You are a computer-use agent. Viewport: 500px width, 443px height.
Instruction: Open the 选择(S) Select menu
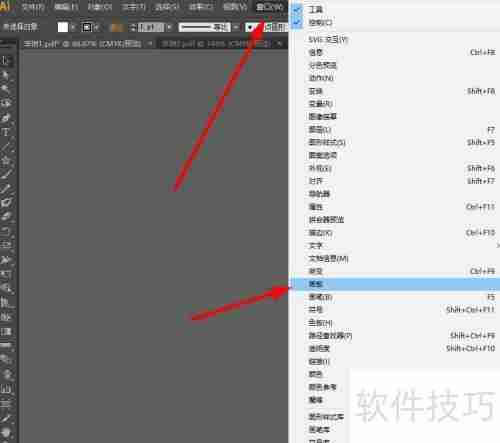point(167,7)
